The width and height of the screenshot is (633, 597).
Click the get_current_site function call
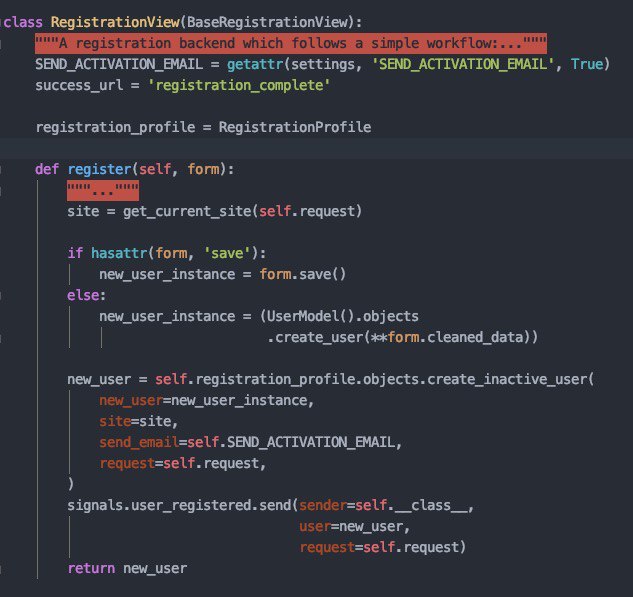187,211
